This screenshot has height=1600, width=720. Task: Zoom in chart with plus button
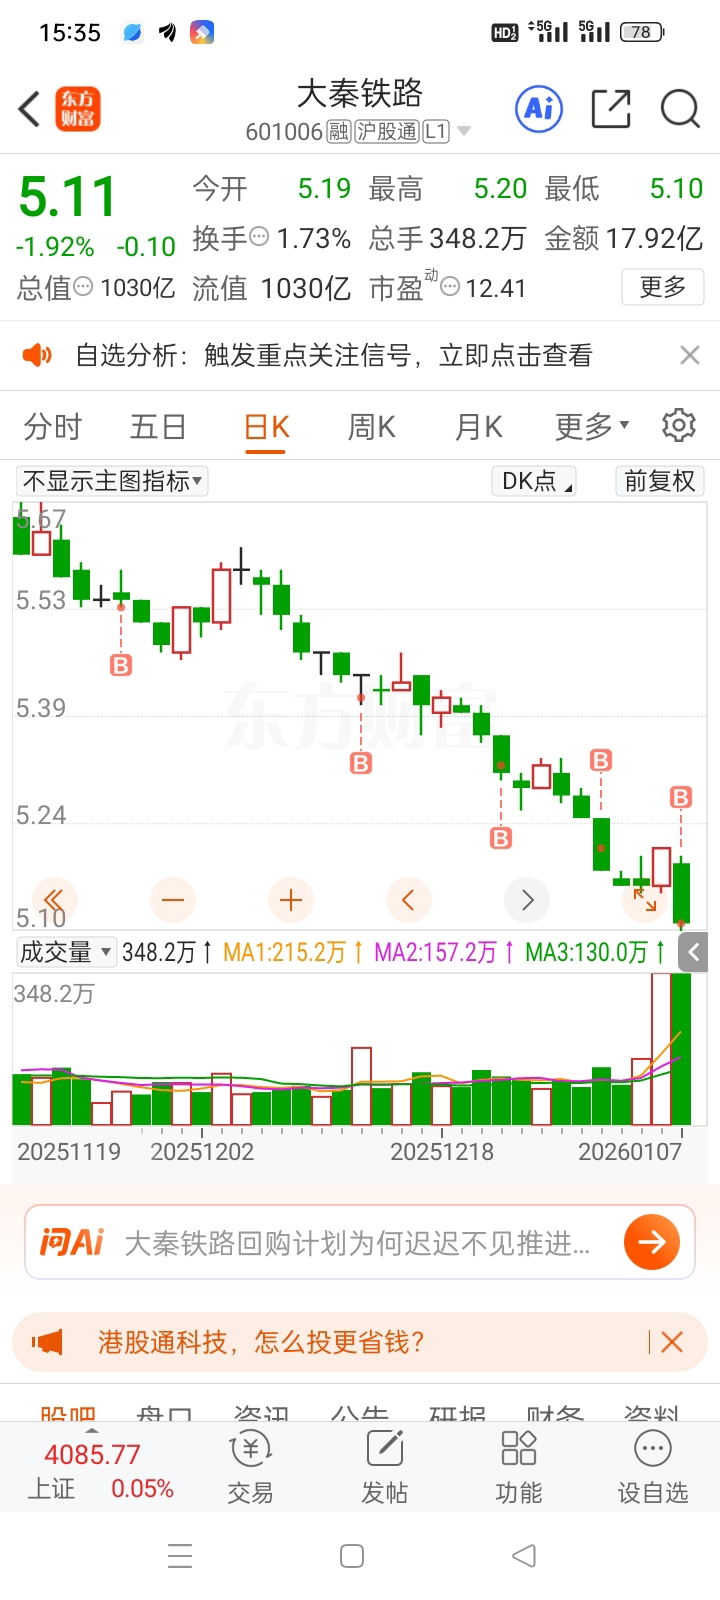pos(291,900)
